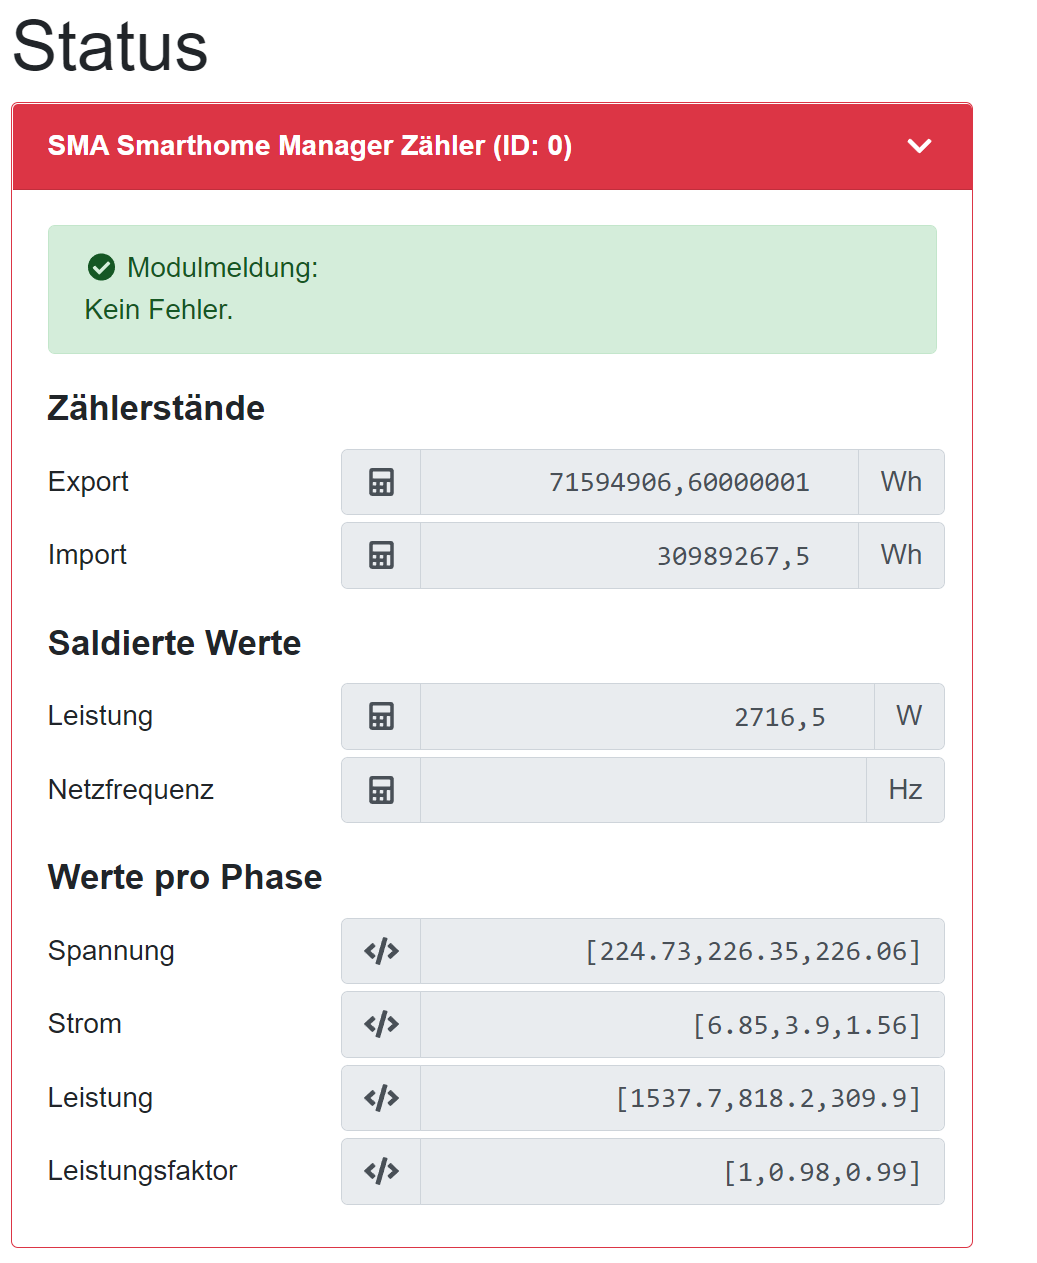Click the Import counter value field
This screenshot has width=1037, height=1263.
pyautogui.click(x=639, y=555)
